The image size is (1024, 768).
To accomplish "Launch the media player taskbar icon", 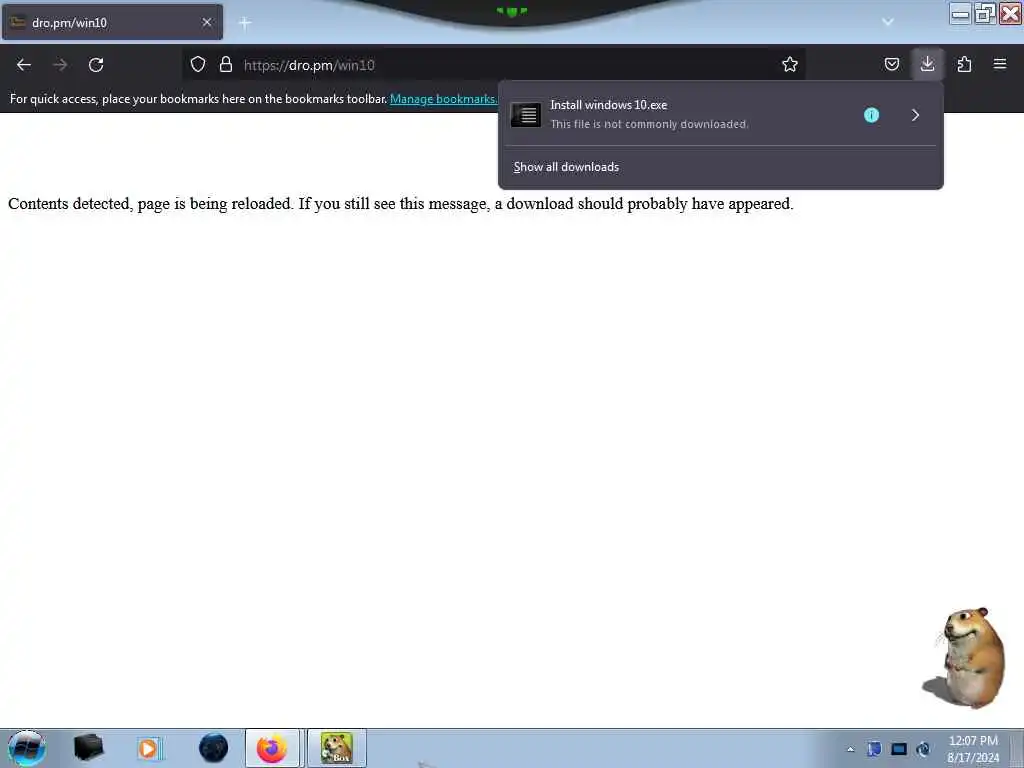I will [148, 748].
